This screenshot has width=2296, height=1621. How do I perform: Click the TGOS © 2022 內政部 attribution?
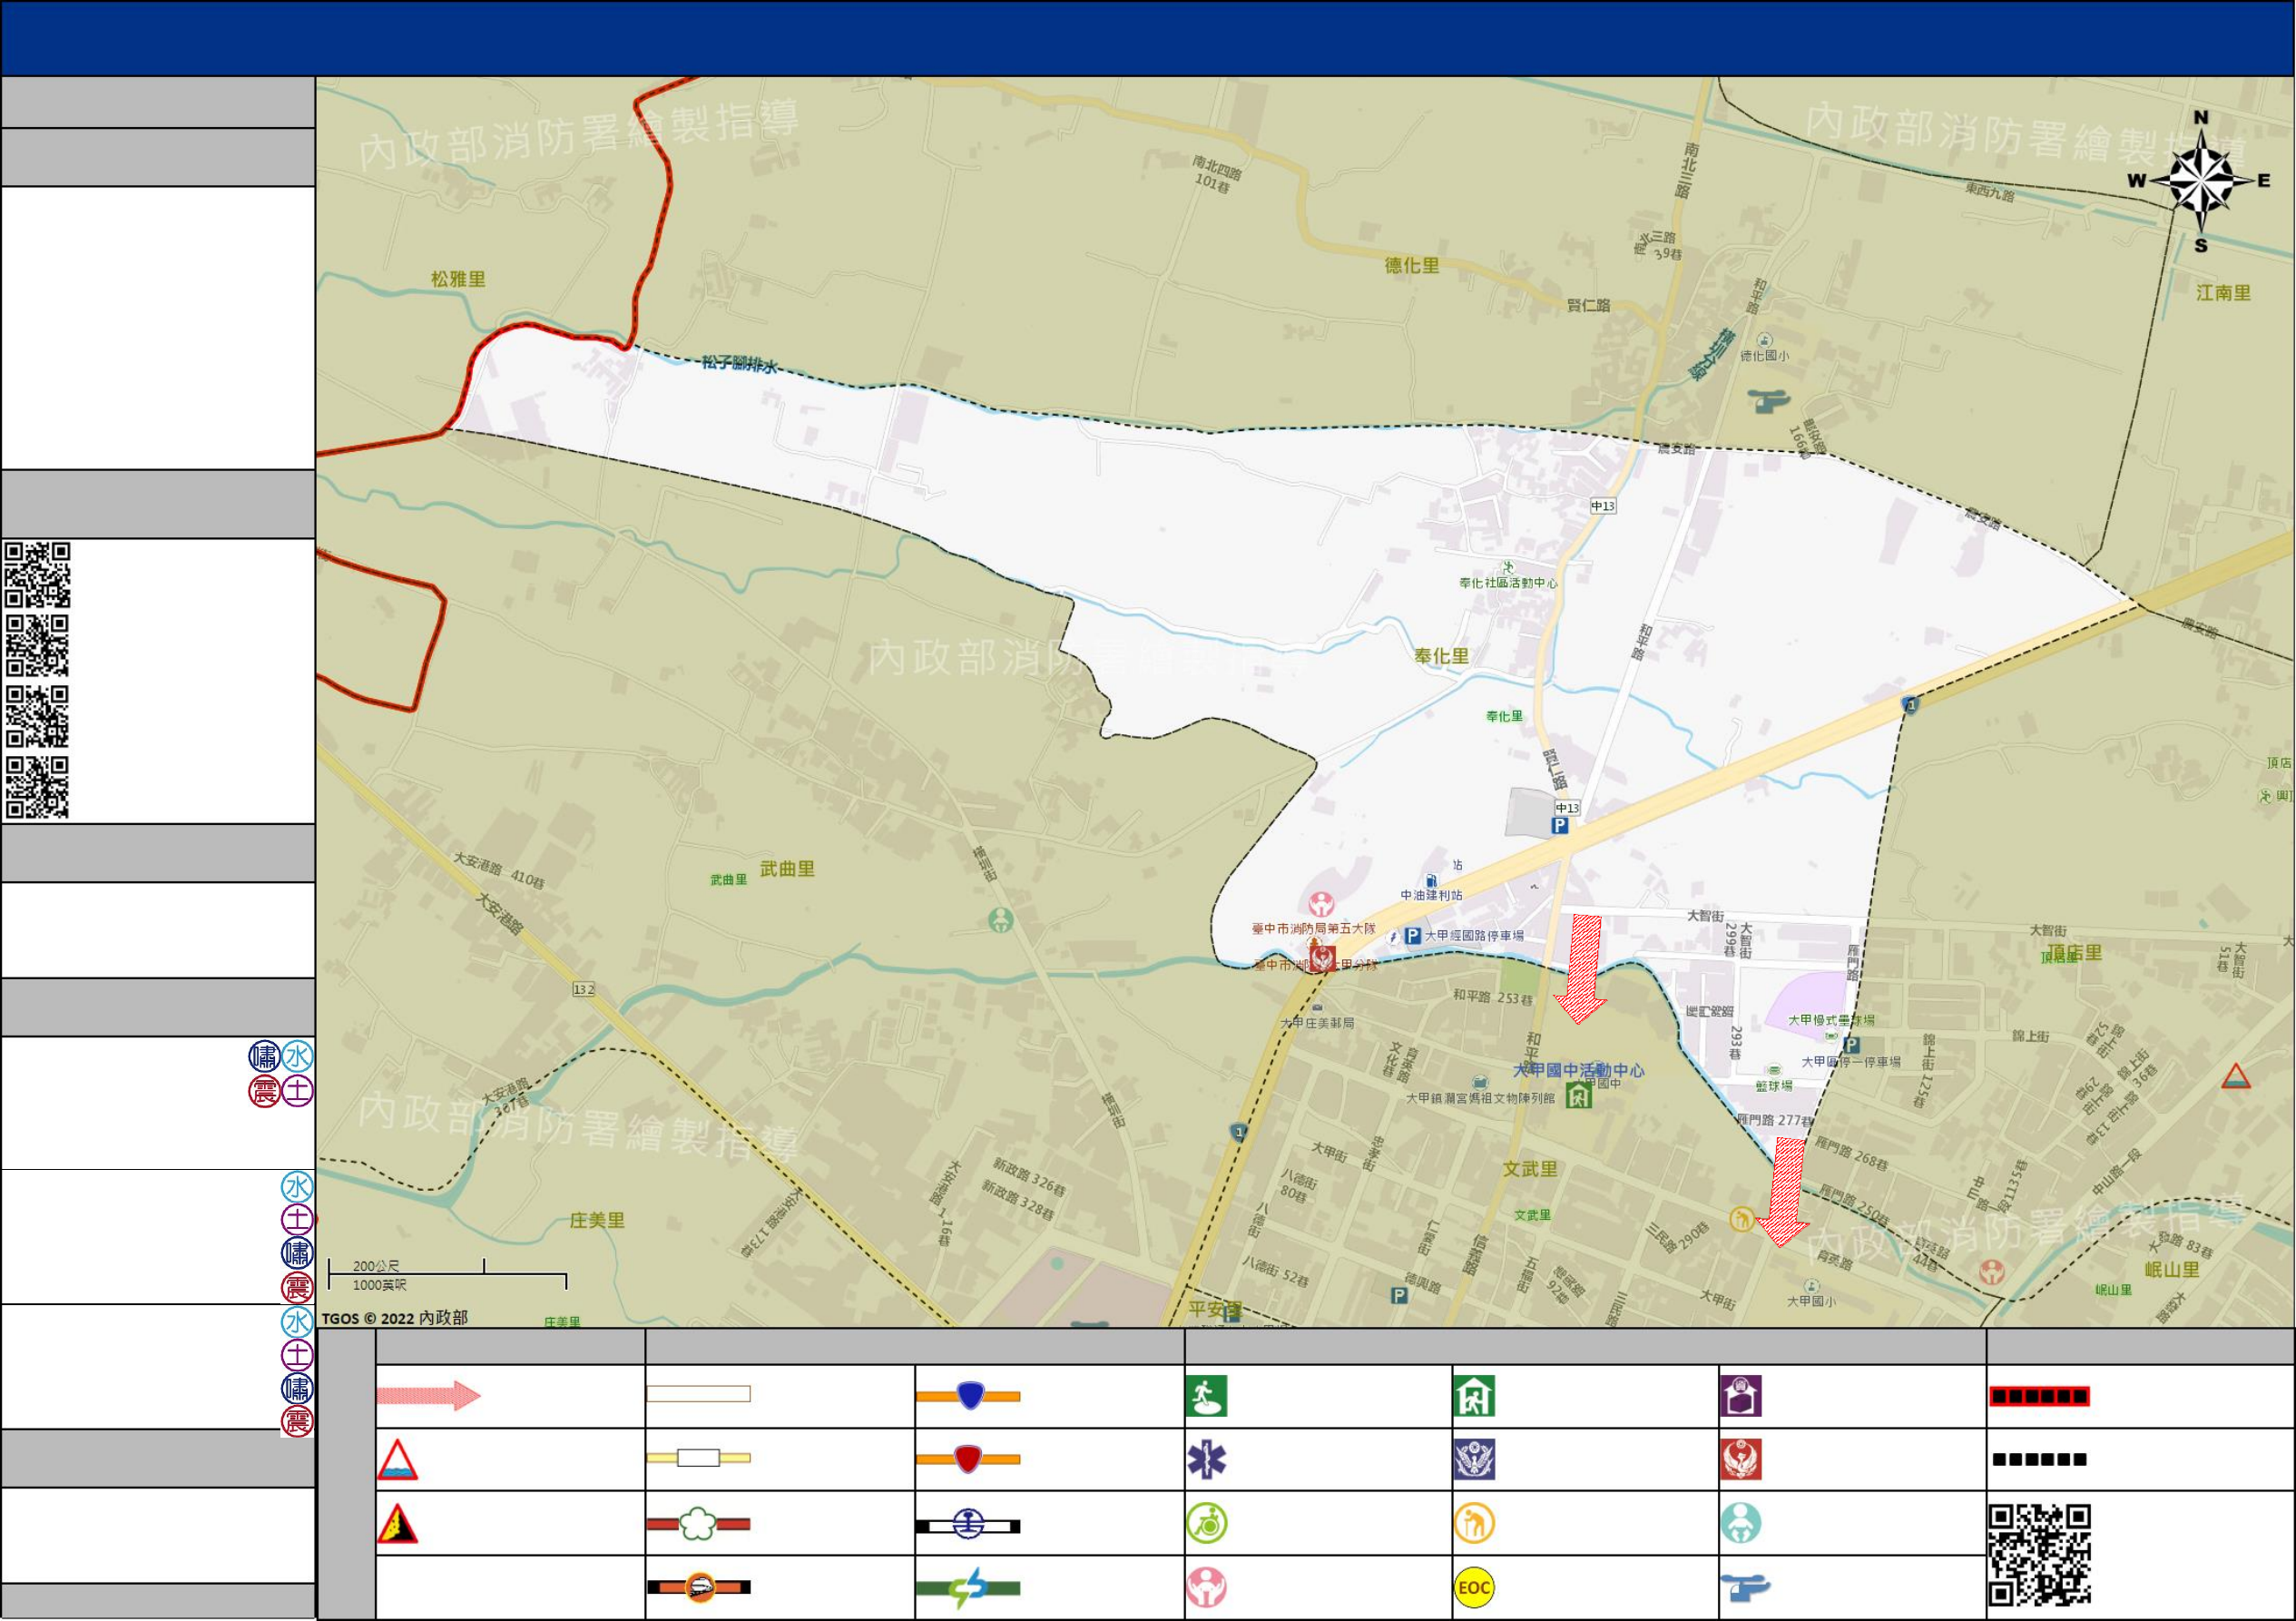pyautogui.click(x=394, y=1318)
